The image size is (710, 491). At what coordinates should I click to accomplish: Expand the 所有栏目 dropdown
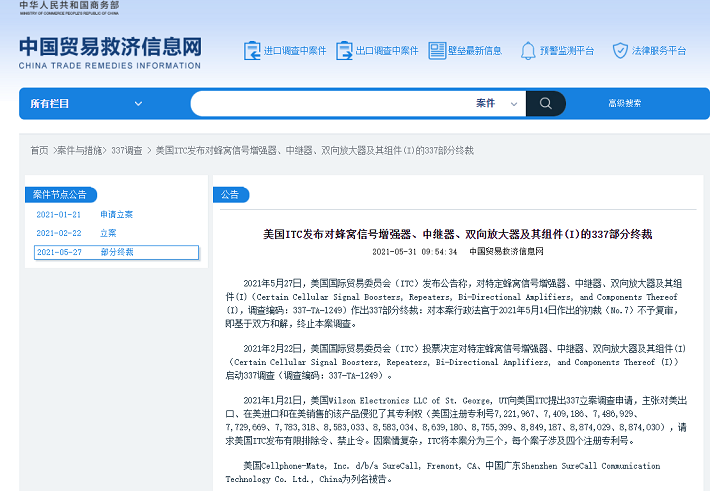click(86, 103)
